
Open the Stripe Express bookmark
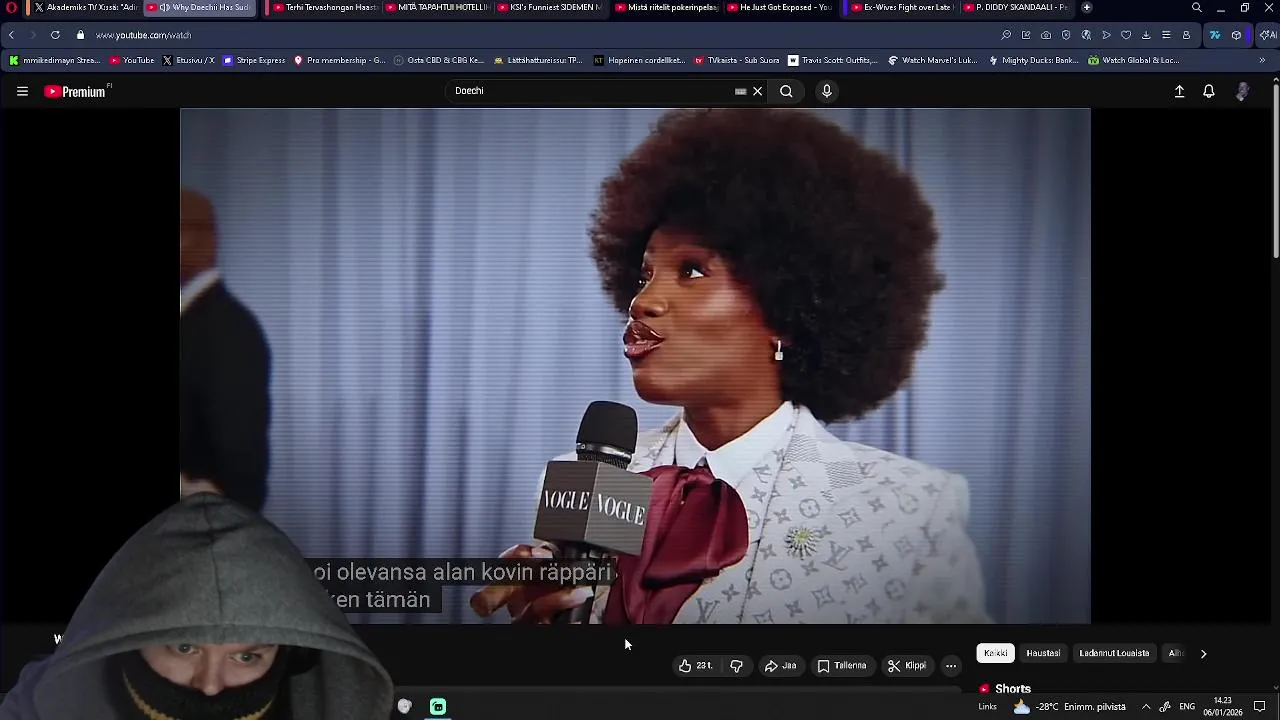click(x=254, y=60)
